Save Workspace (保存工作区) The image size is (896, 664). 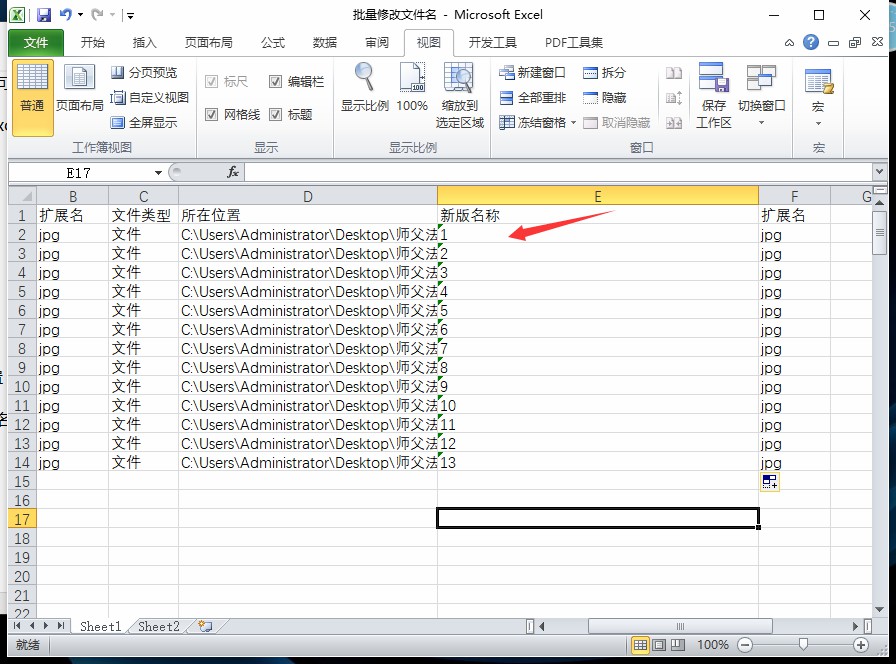(x=714, y=95)
